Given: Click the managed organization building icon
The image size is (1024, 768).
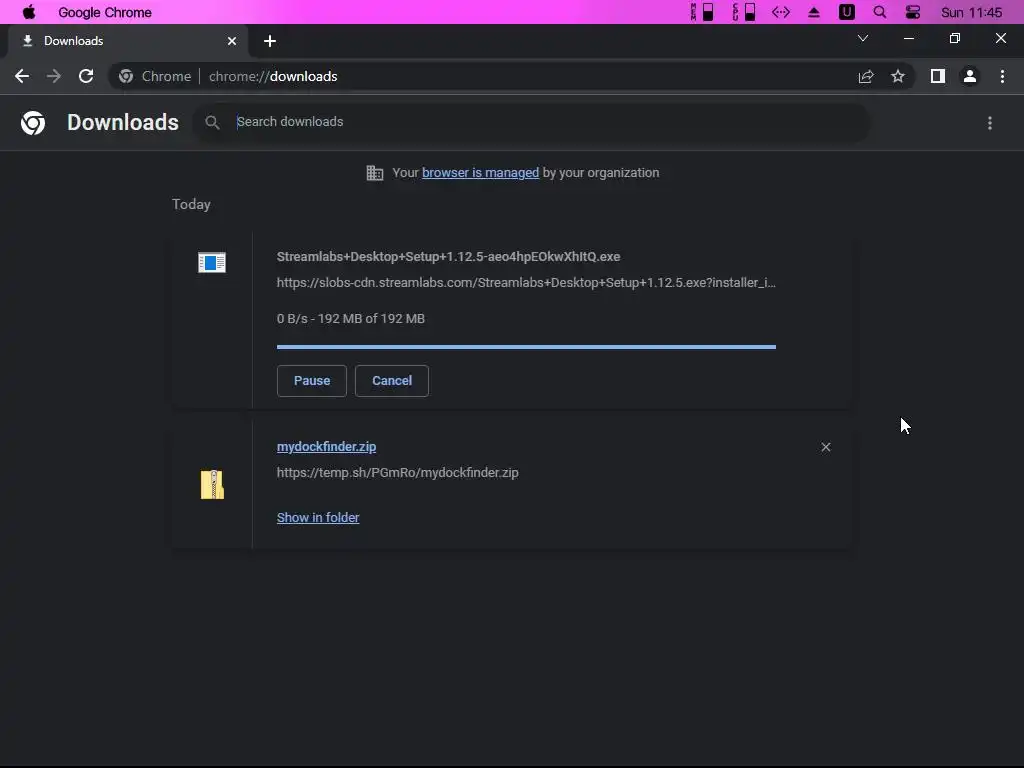Looking at the screenshot, I should (375, 172).
